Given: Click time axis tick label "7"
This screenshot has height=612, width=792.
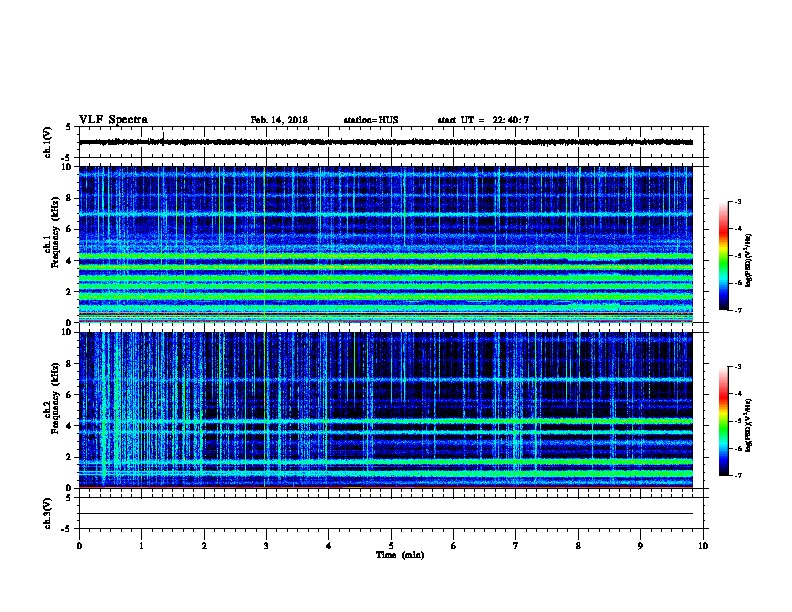Looking at the screenshot, I should [x=516, y=546].
